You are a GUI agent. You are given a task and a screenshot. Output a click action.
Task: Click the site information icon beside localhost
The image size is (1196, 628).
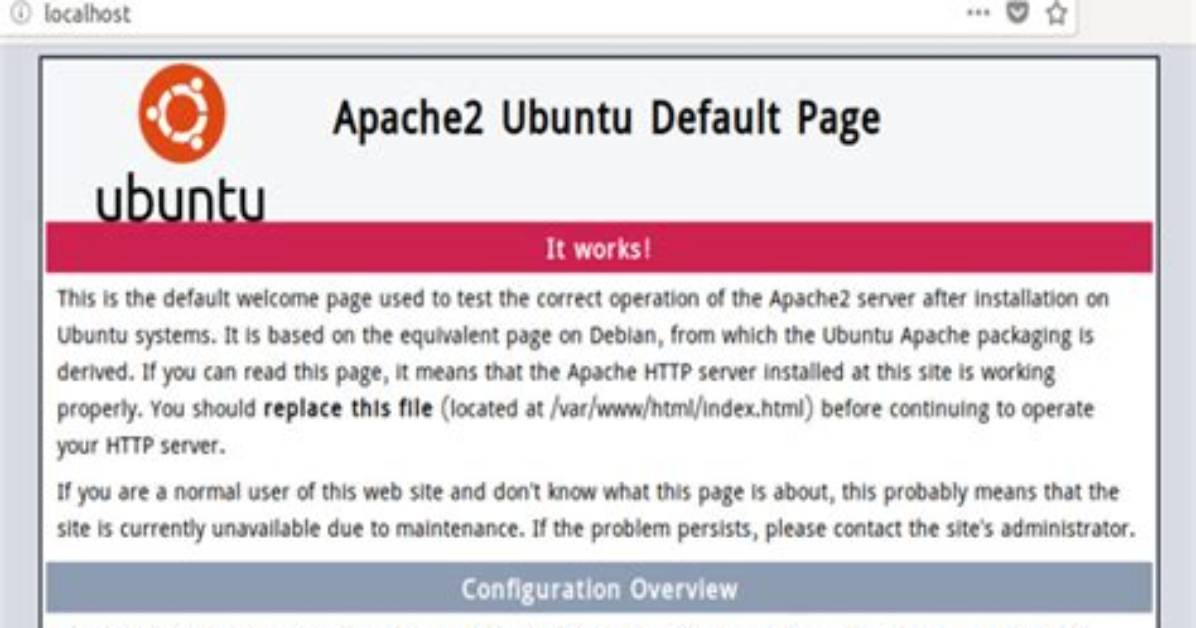click(20, 13)
